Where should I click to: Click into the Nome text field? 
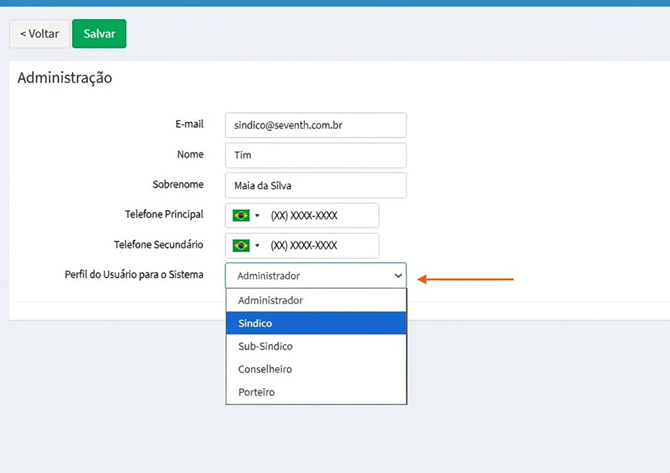[316, 155]
